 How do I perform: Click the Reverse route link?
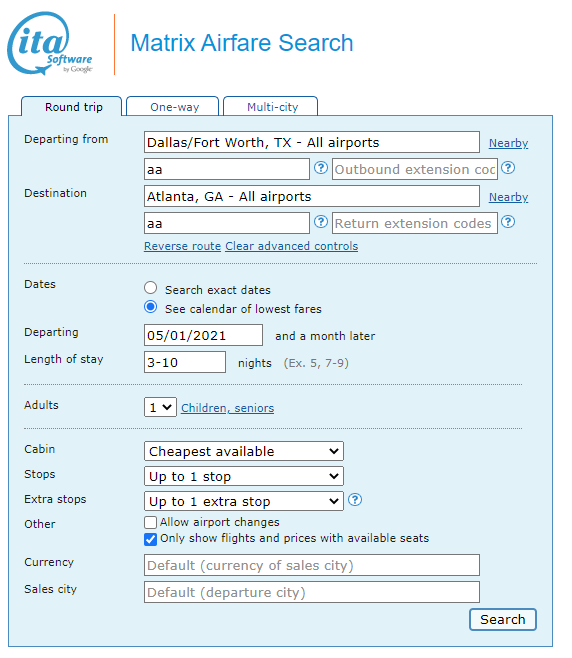point(183,246)
